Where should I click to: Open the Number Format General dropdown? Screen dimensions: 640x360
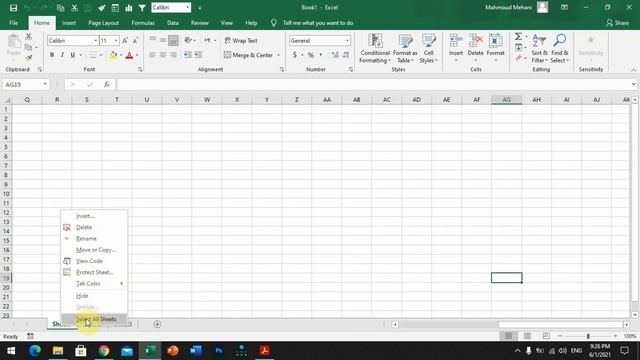[x=347, y=40]
